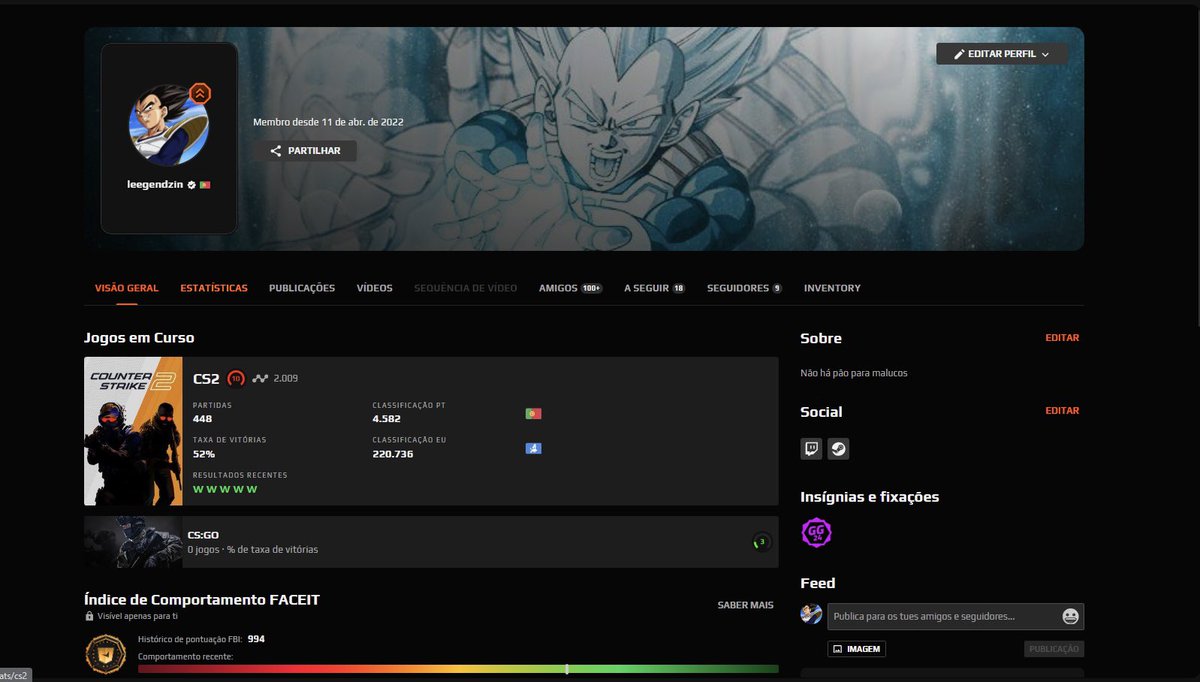Open the Vídeos tab
1200x682 pixels.
click(375, 288)
